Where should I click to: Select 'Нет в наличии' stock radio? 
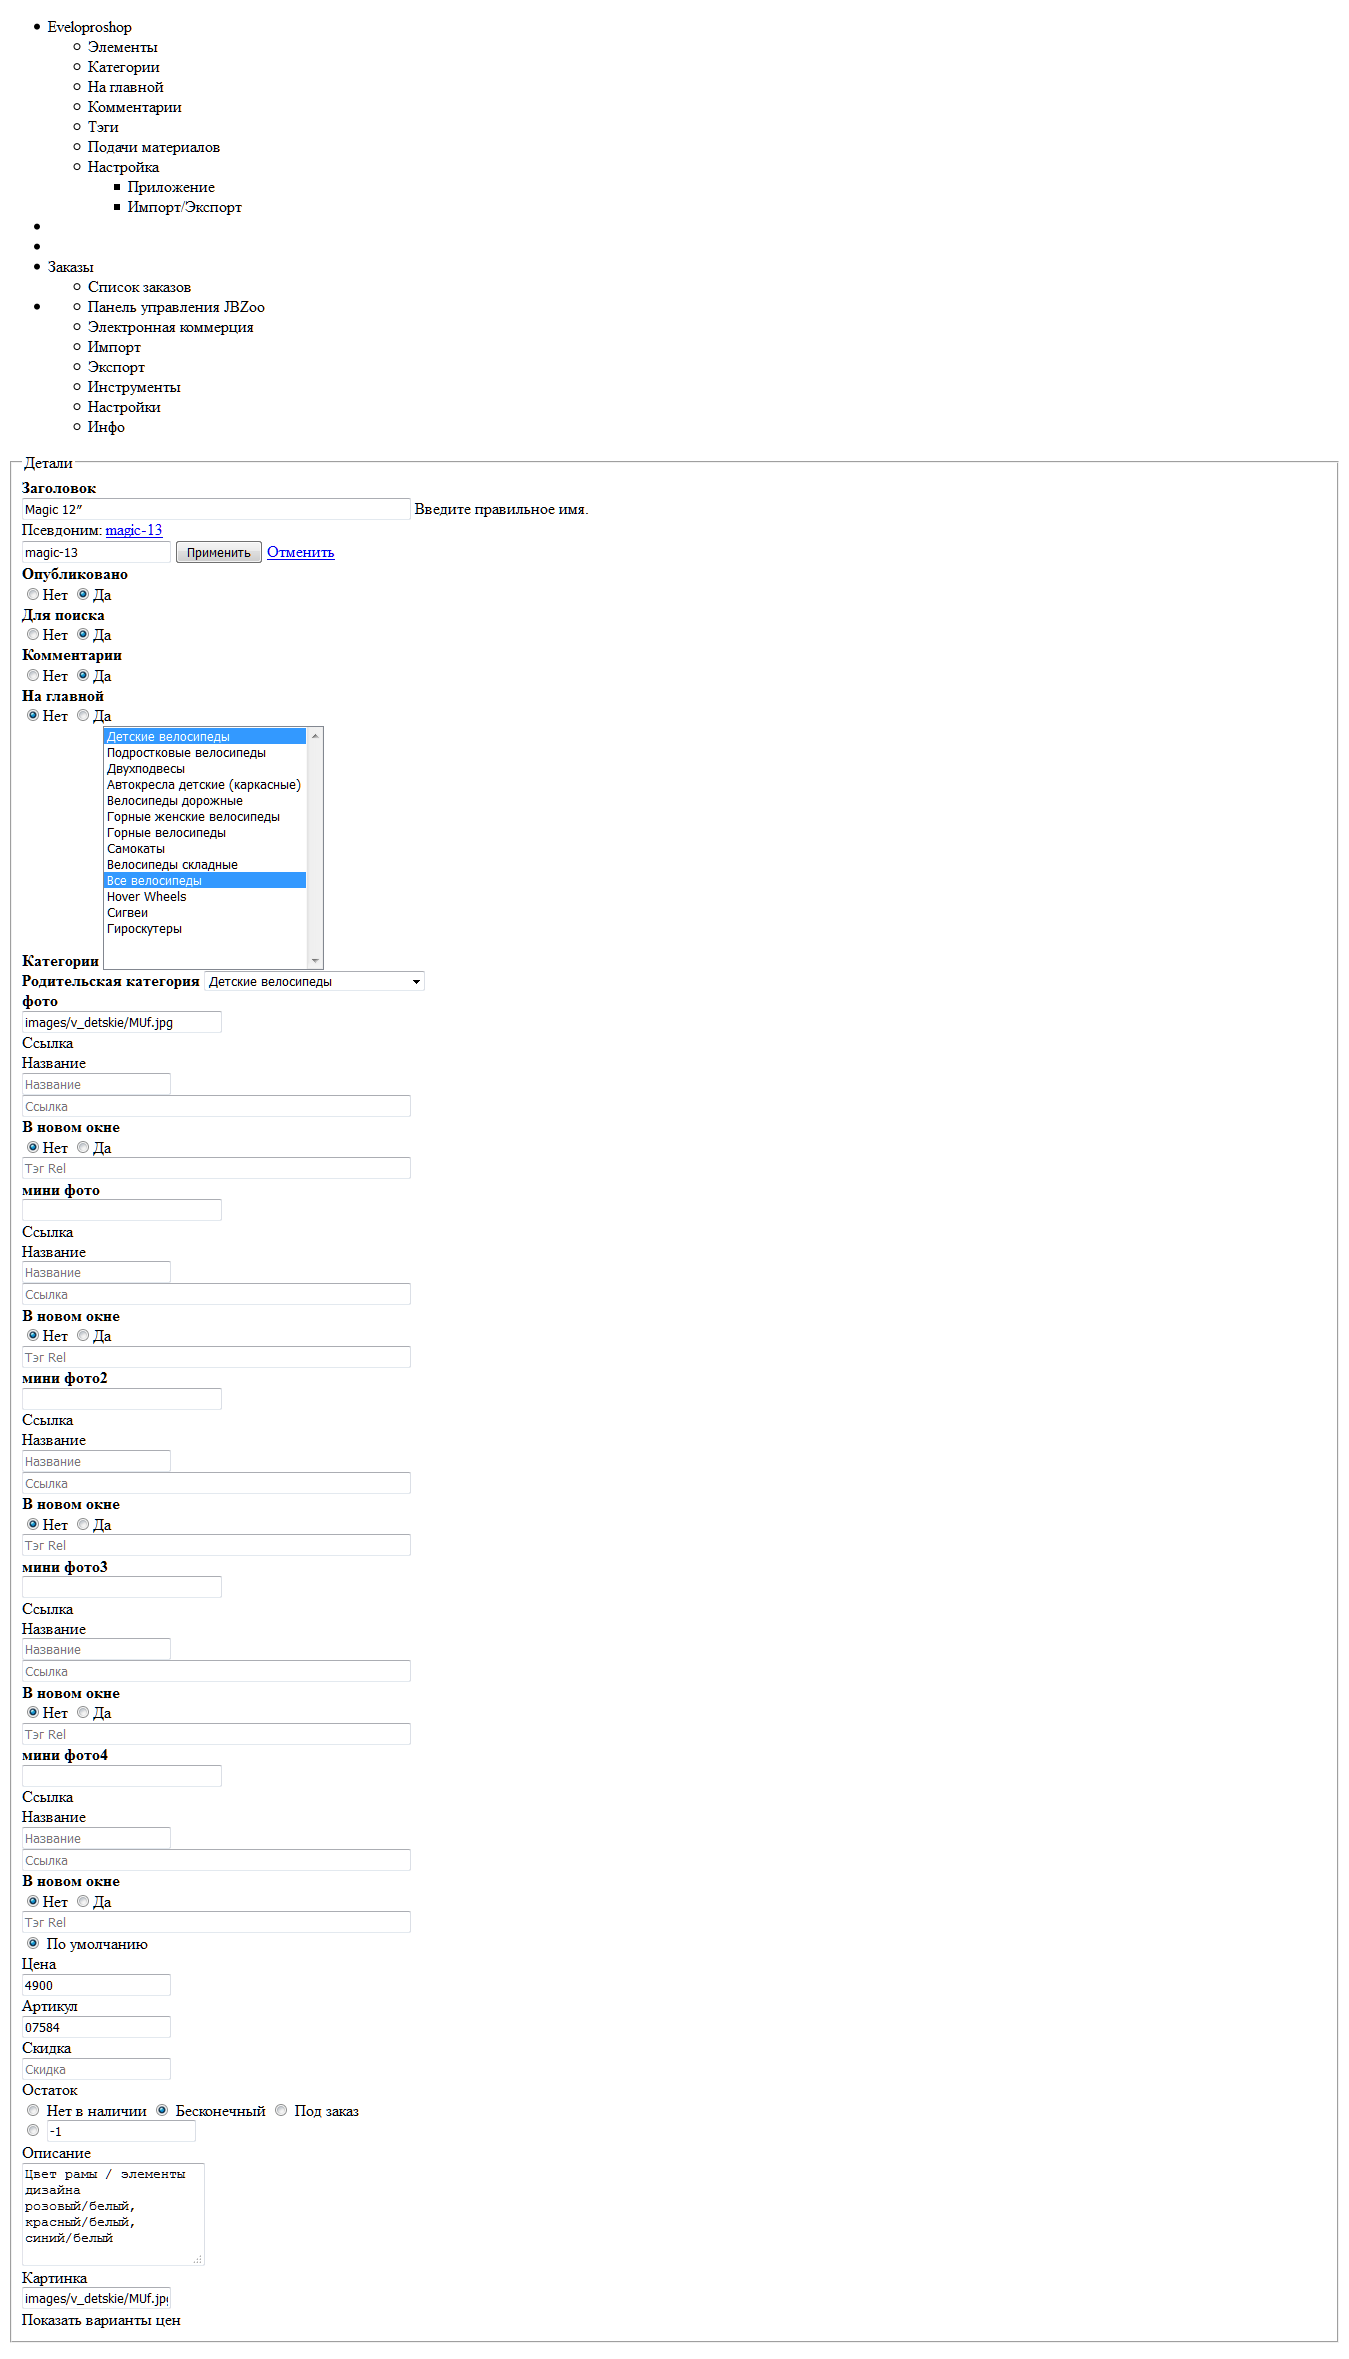(33, 2110)
